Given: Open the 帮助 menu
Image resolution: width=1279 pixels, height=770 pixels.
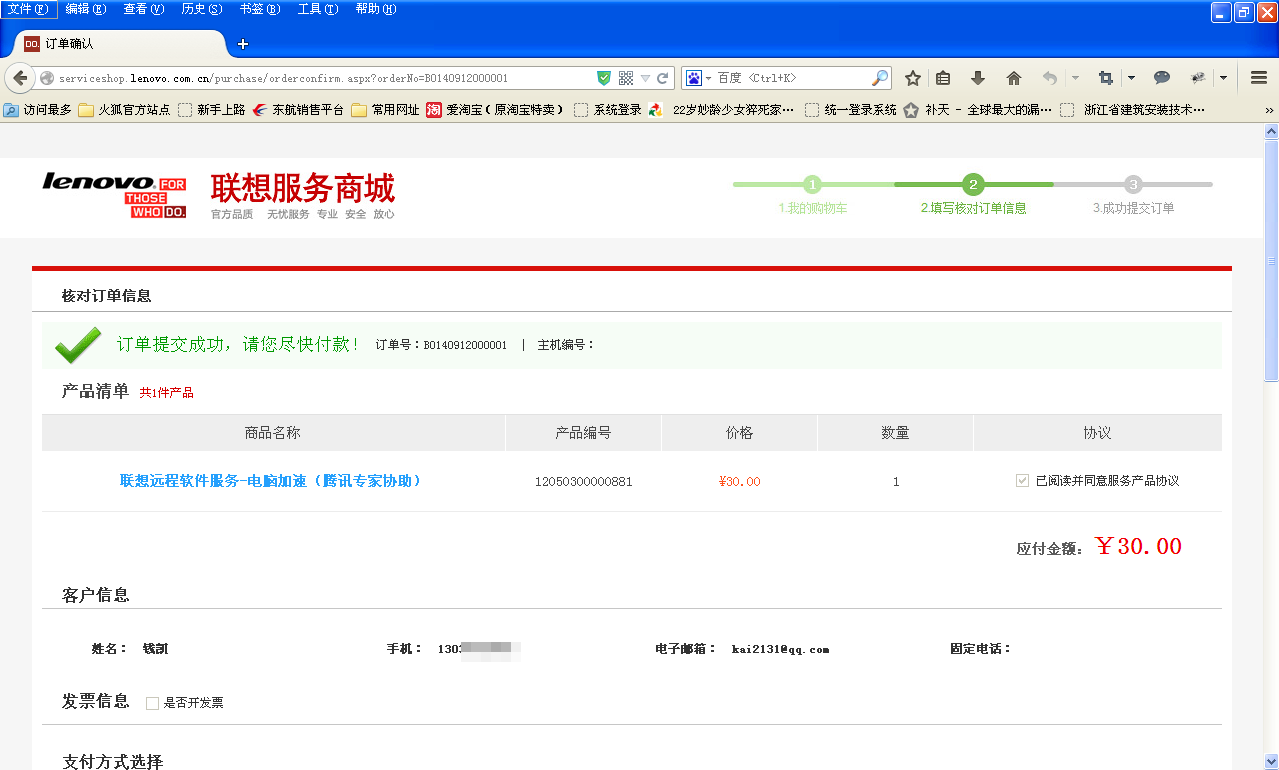Looking at the screenshot, I should click(x=376, y=9).
